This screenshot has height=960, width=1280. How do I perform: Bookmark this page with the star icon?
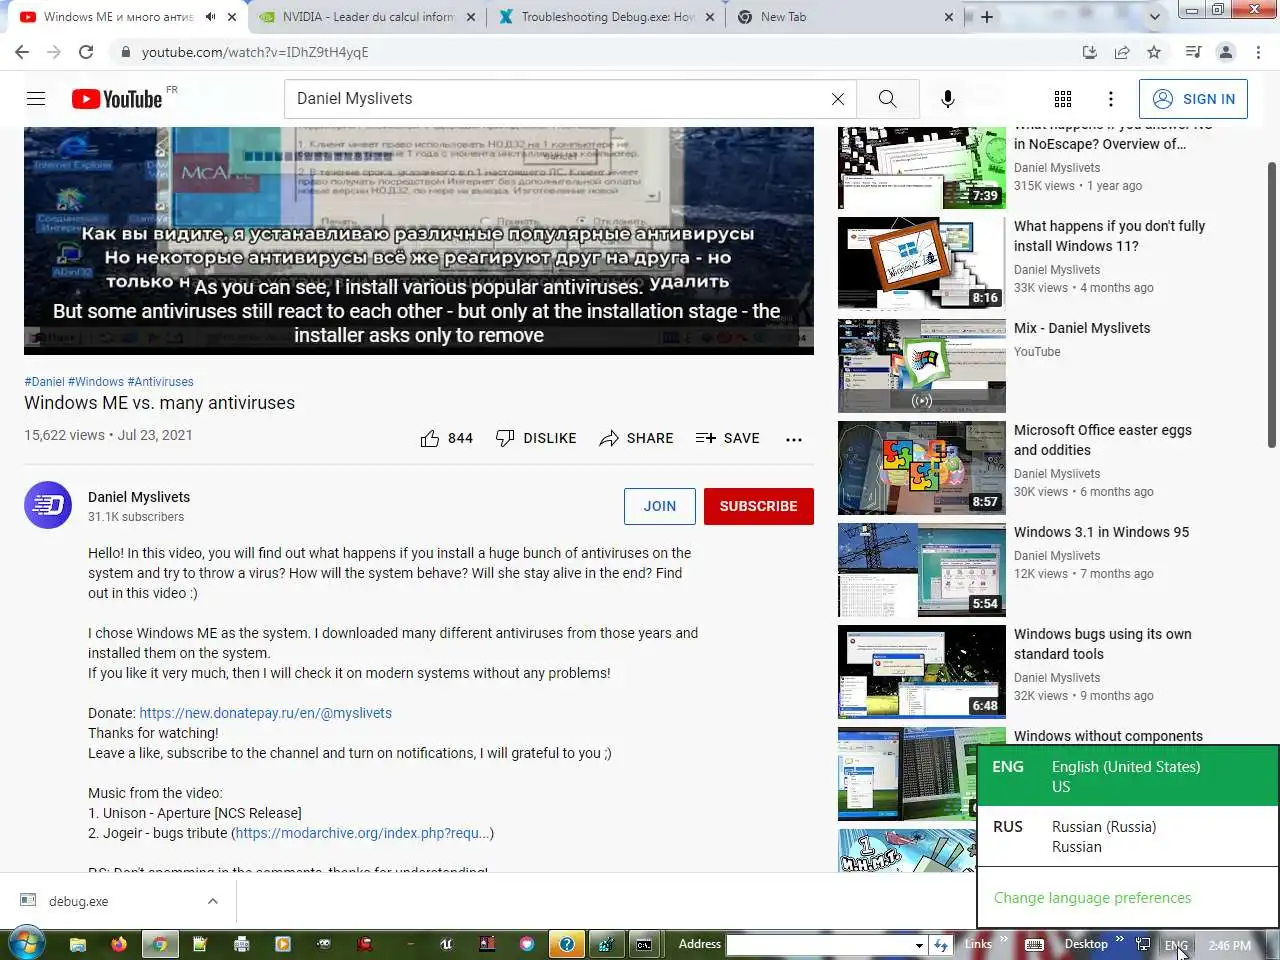[1154, 52]
